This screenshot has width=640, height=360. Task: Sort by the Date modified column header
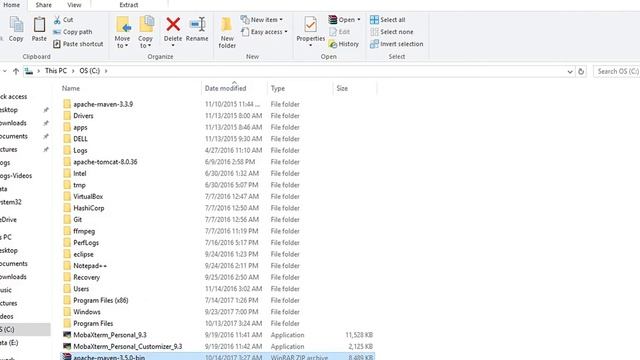click(225, 88)
